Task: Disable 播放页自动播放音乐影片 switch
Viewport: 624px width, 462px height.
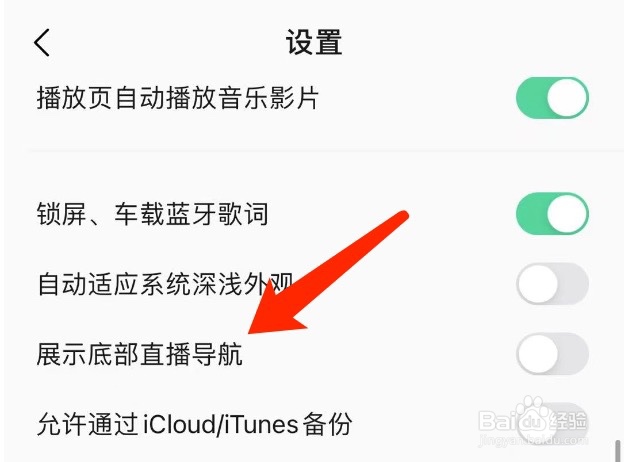Action: pyautogui.click(x=552, y=97)
